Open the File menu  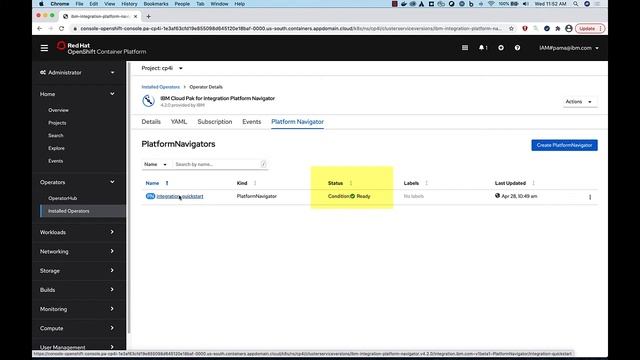point(79,4)
